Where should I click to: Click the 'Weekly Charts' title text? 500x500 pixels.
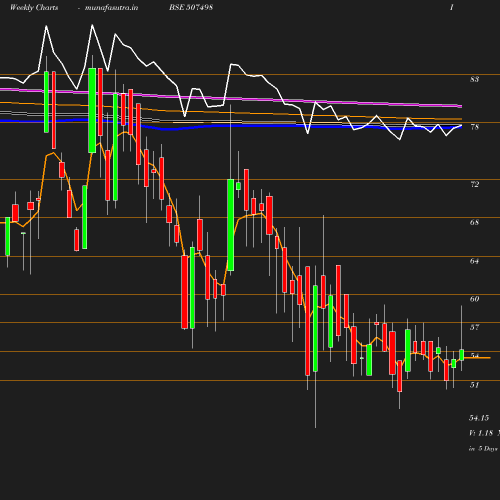(34, 7)
